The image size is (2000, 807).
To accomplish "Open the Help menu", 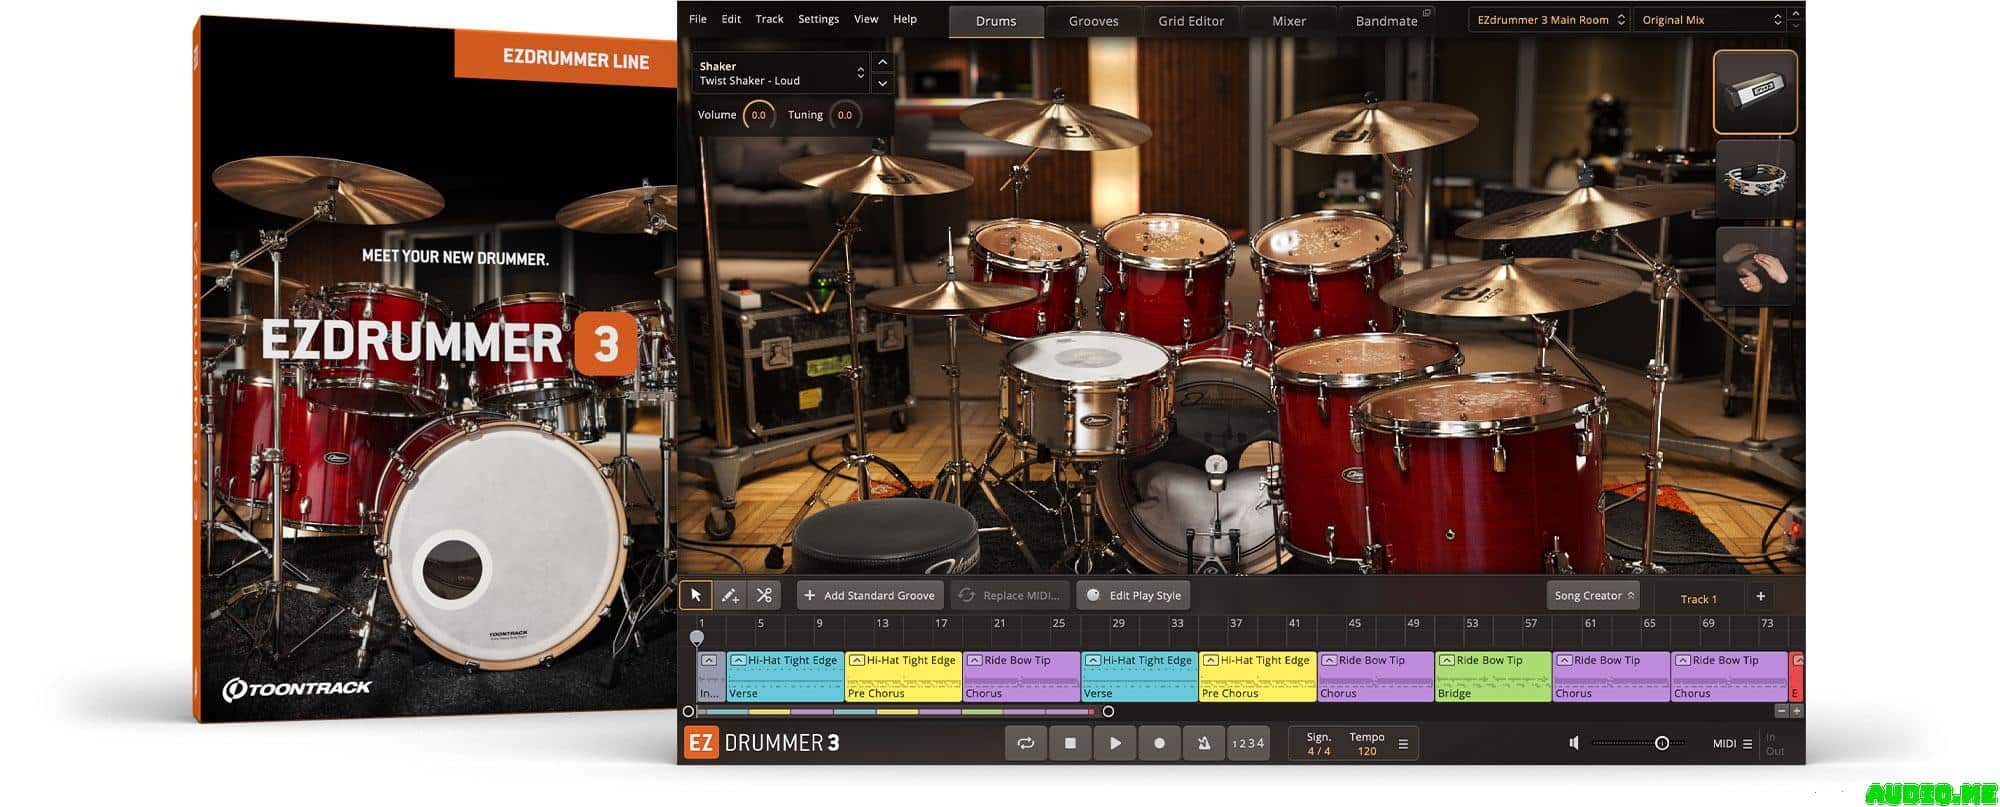I will click(x=905, y=19).
